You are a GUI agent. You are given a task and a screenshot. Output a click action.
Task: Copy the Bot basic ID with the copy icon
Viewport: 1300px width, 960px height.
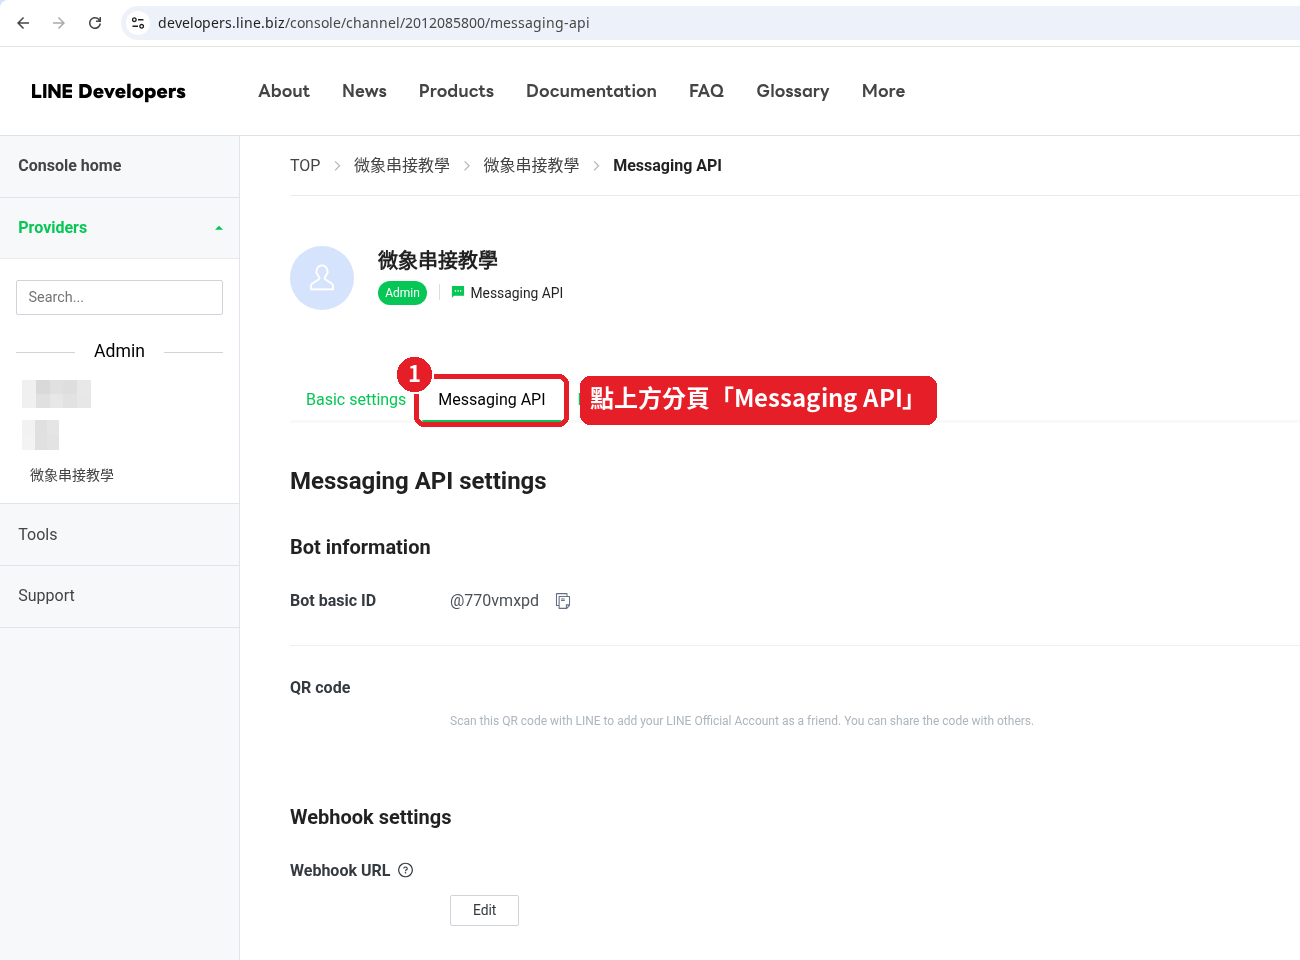click(563, 601)
